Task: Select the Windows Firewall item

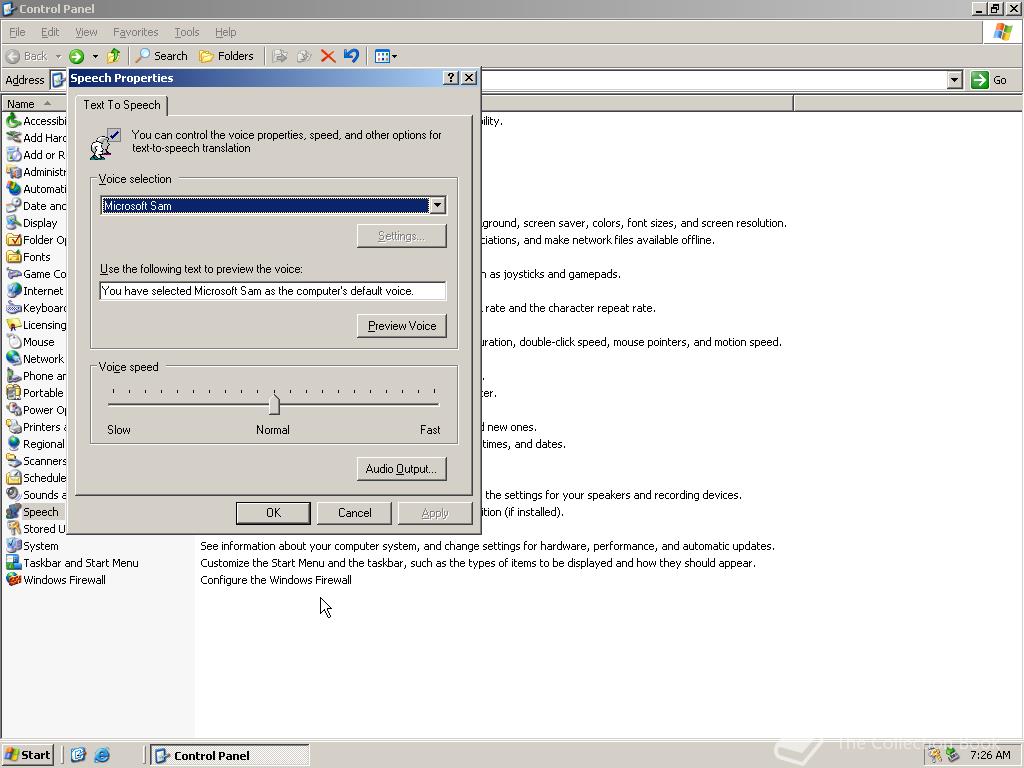Action: [56, 580]
